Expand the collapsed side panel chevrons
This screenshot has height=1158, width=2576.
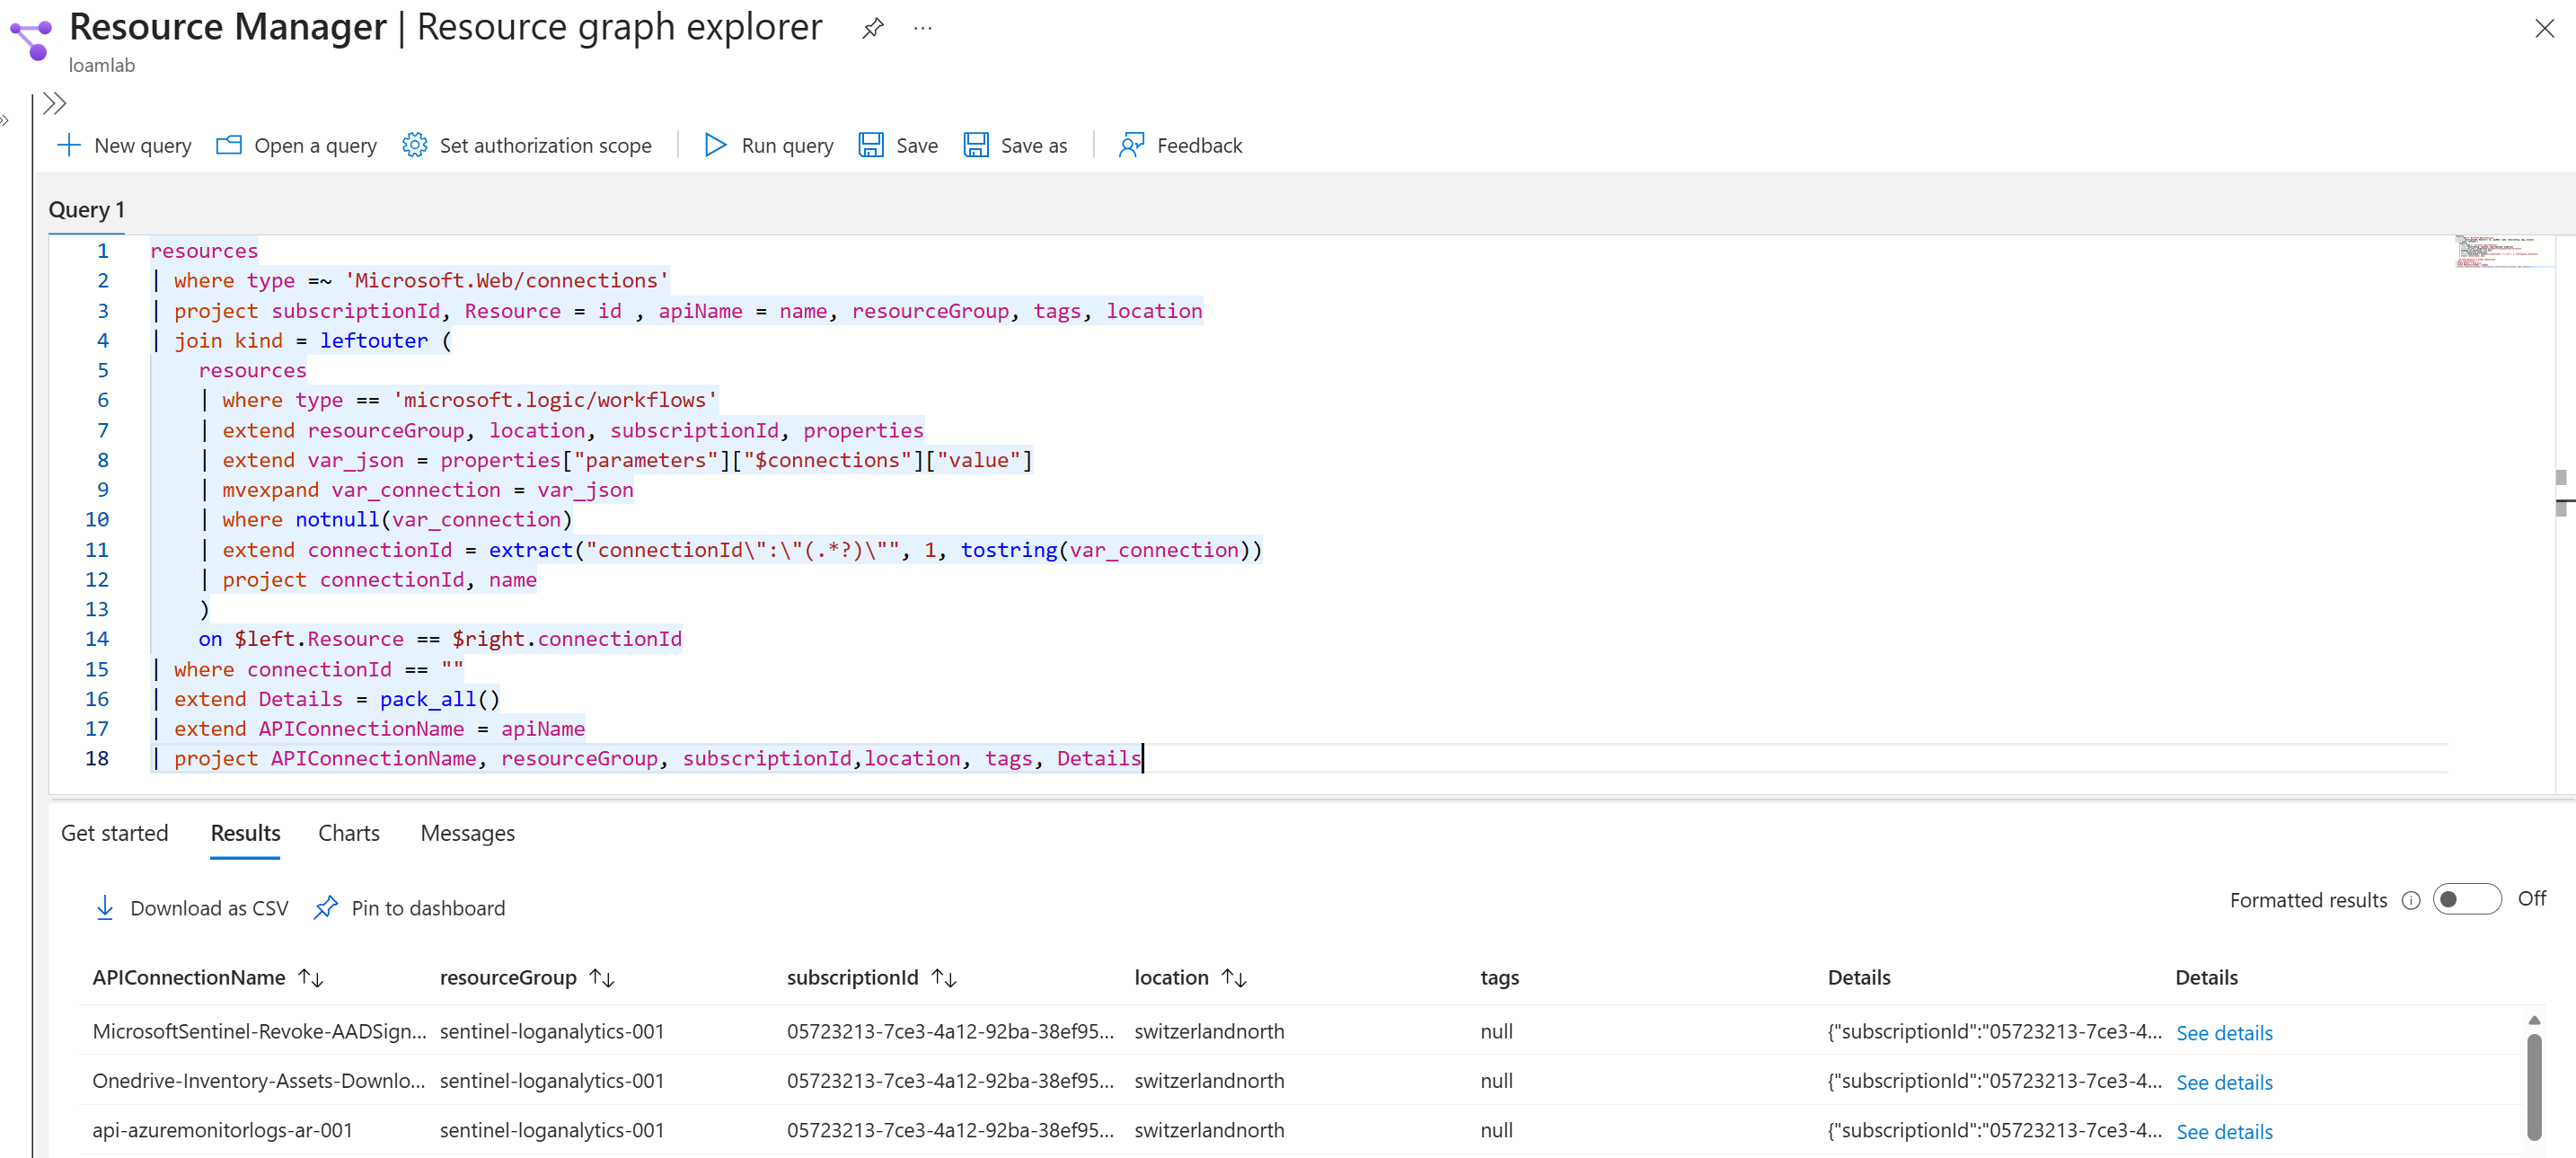(55, 104)
